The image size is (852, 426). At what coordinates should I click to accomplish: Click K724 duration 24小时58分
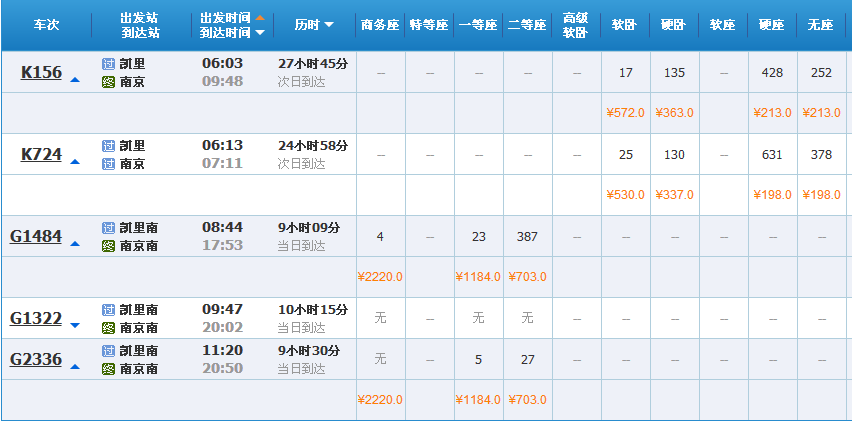coord(313,146)
